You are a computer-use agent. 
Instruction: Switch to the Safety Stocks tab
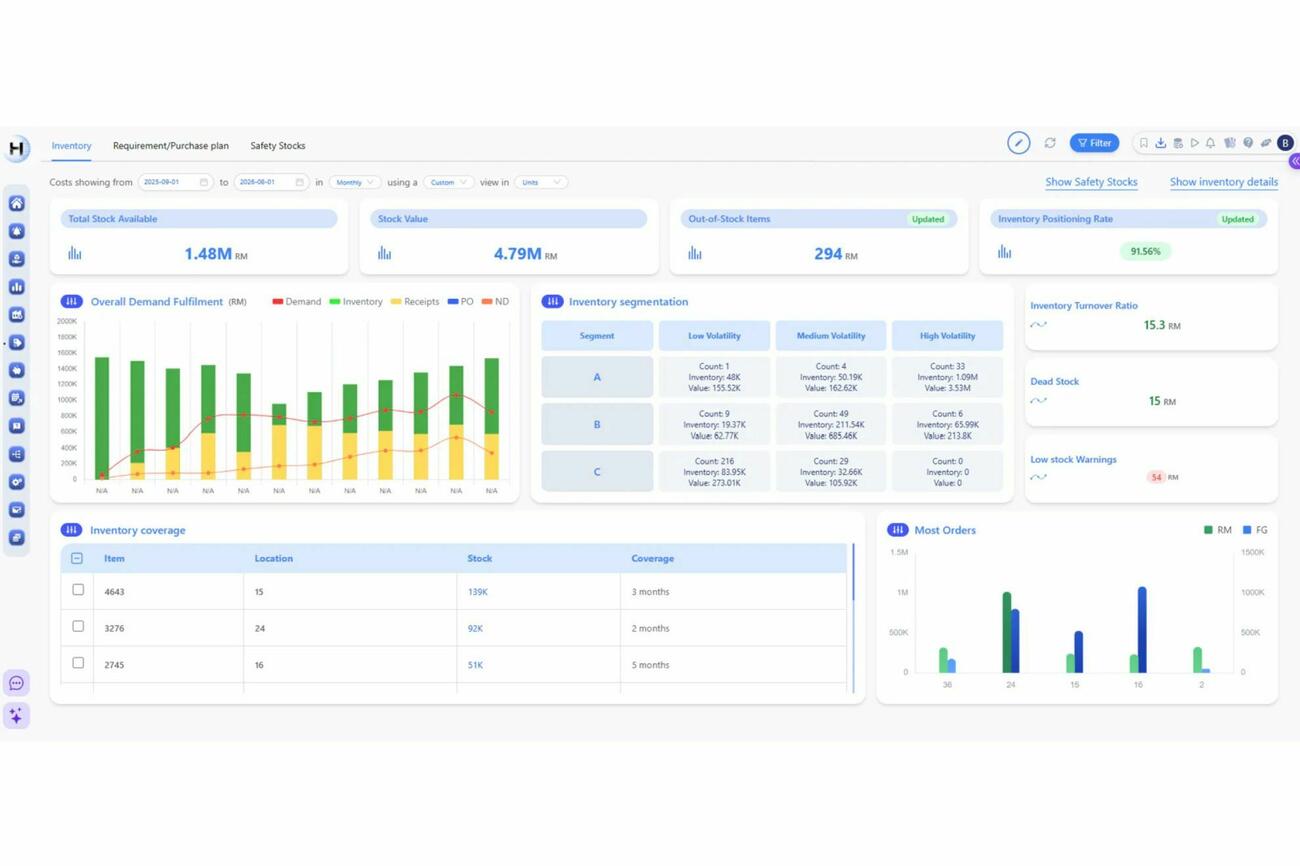[x=277, y=145]
